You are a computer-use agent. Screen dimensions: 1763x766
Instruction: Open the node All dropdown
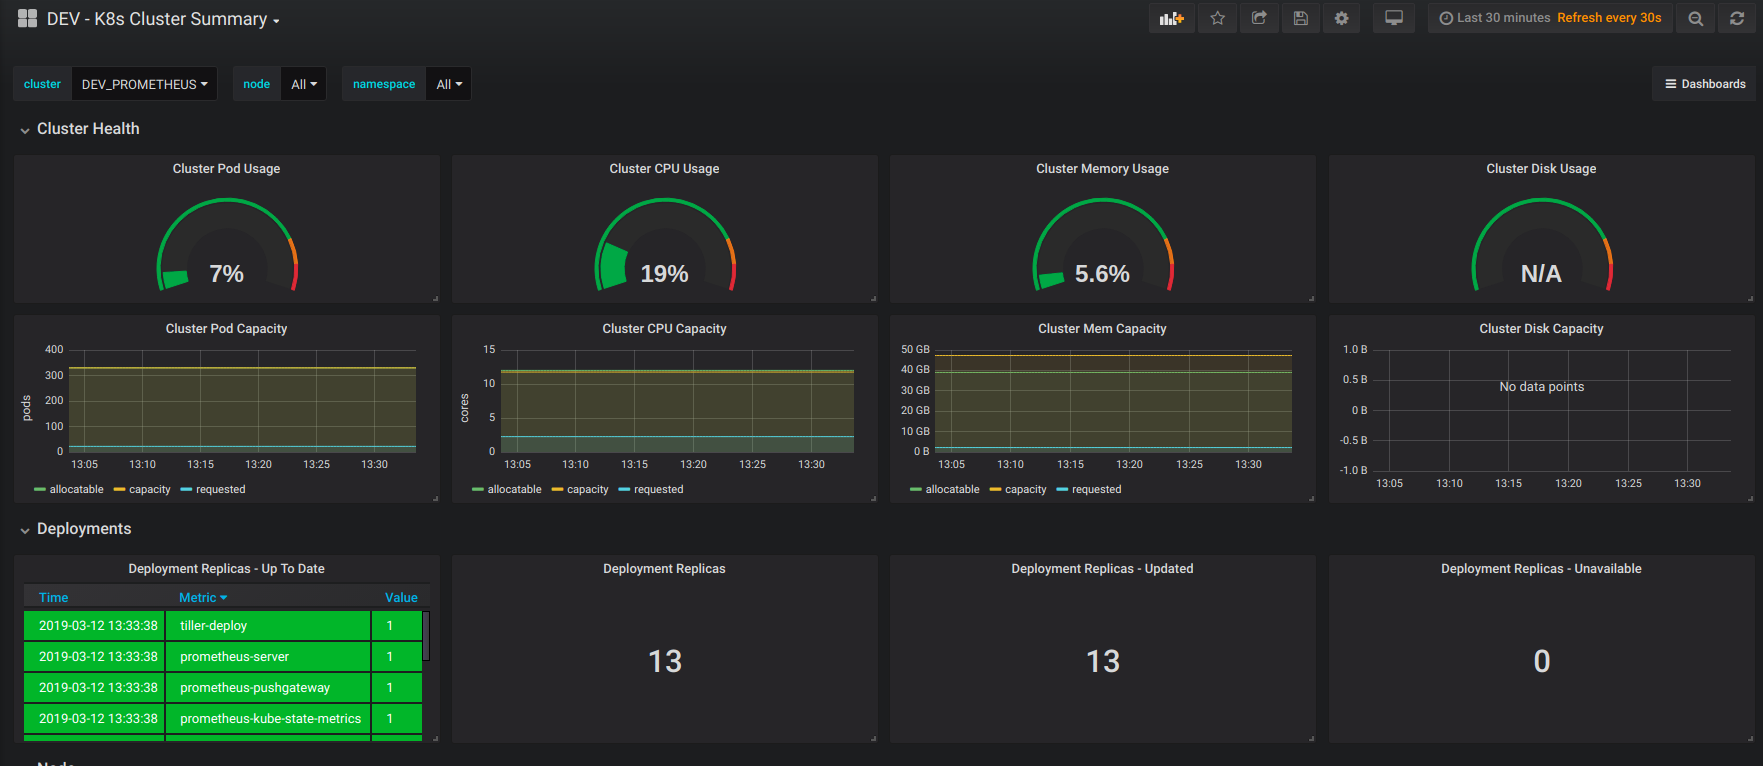[x=303, y=84]
